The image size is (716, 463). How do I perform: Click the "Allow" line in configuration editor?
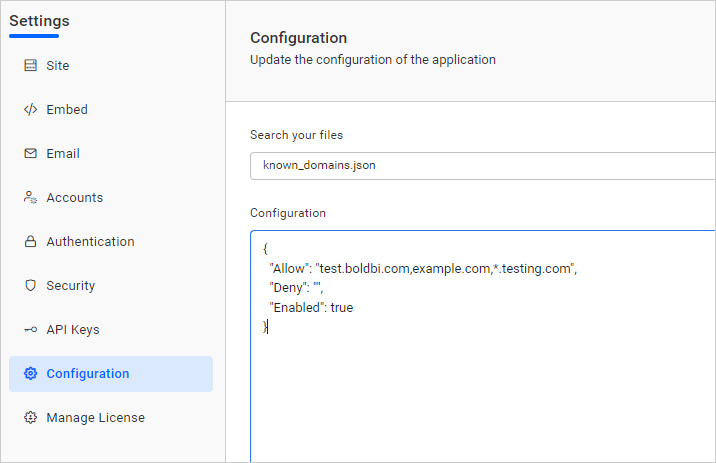[x=423, y=268]
